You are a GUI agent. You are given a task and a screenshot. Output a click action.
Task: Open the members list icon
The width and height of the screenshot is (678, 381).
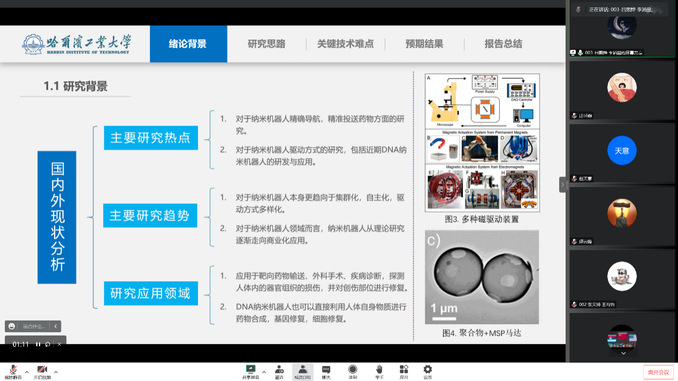(303, 372)
